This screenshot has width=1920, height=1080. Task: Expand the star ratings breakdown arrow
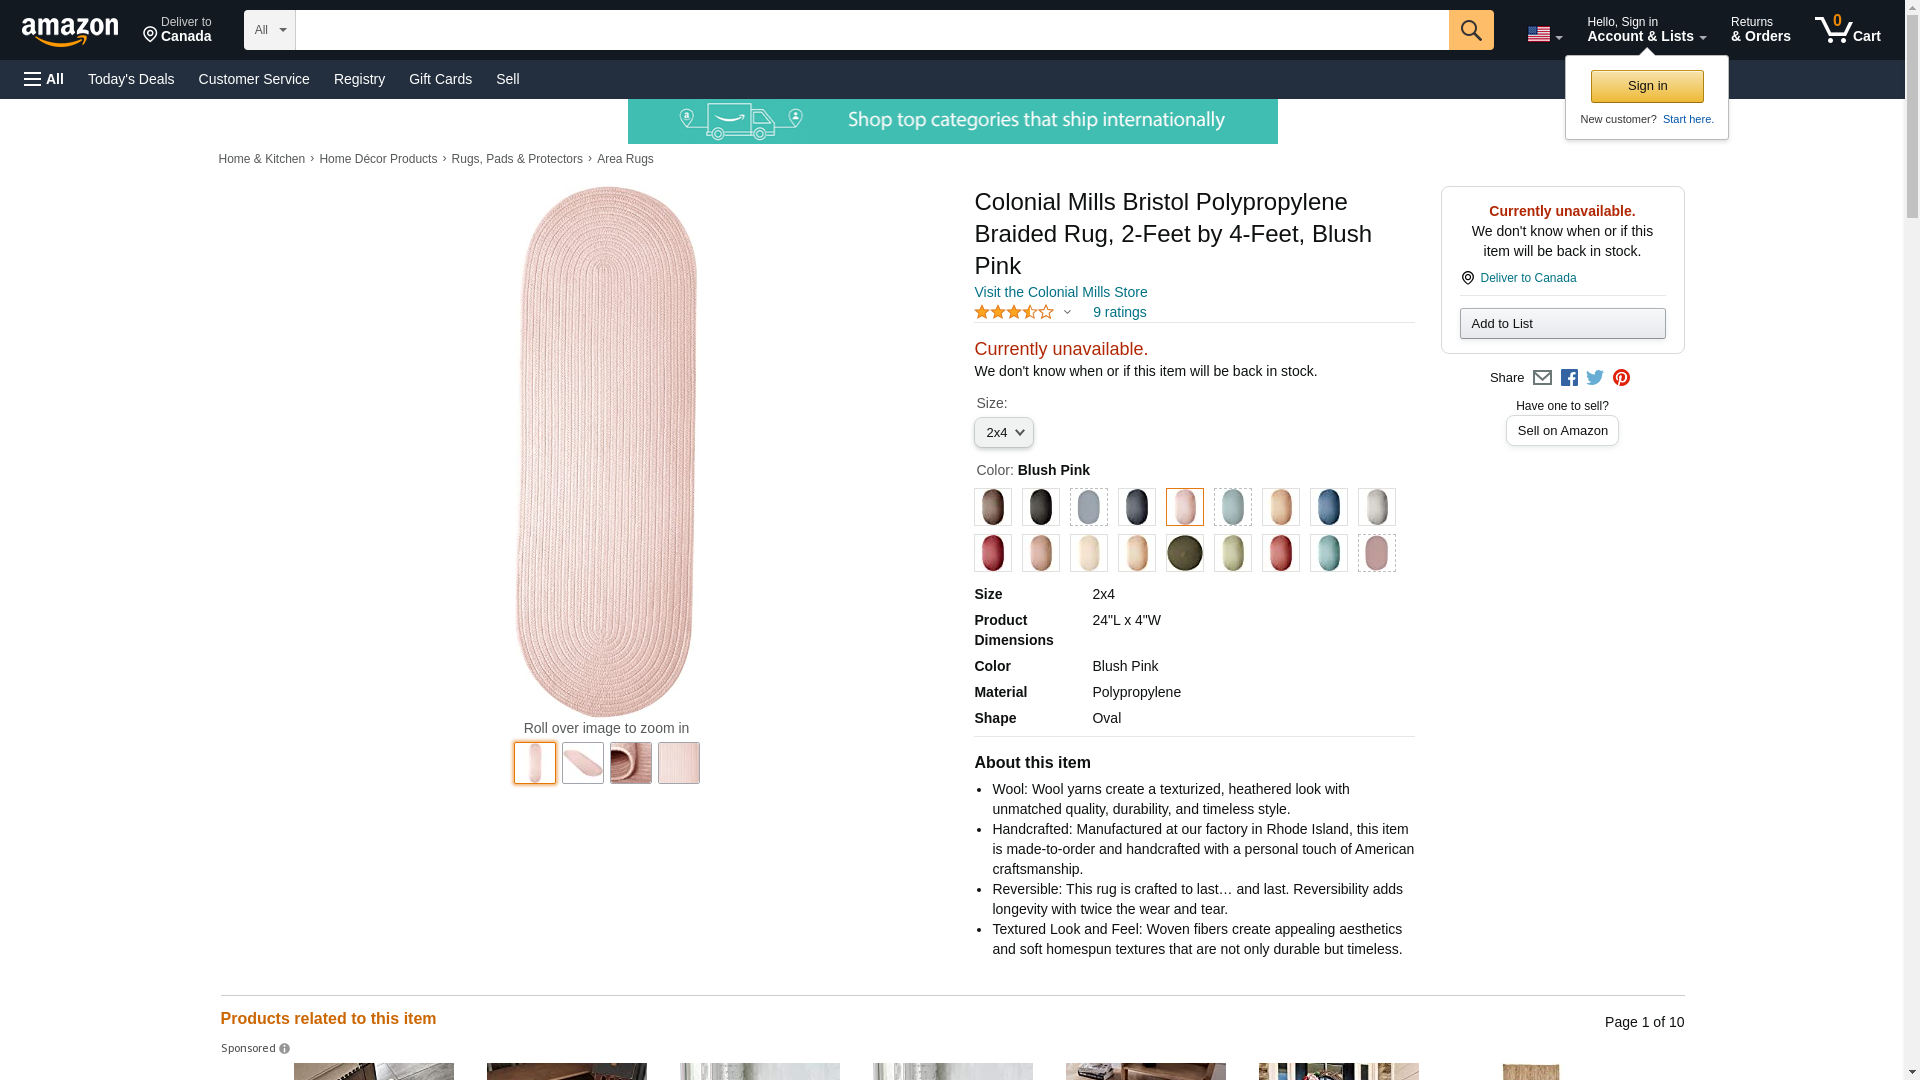coord(1067,312)
